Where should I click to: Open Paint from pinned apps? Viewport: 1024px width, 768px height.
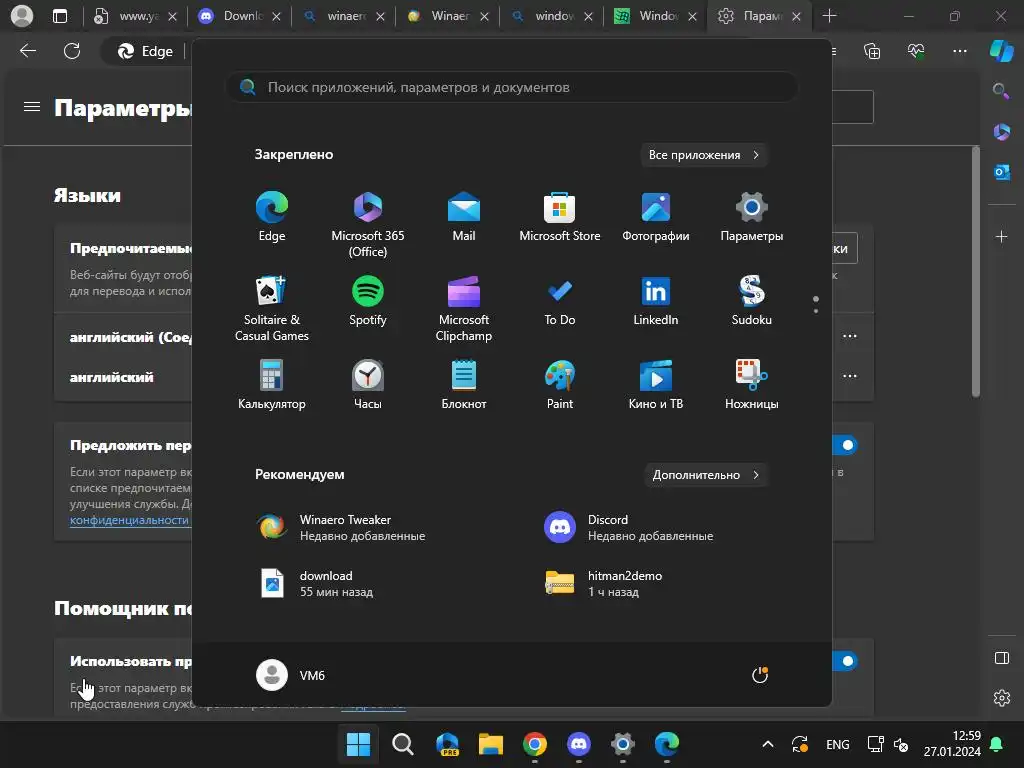[560, 385]
